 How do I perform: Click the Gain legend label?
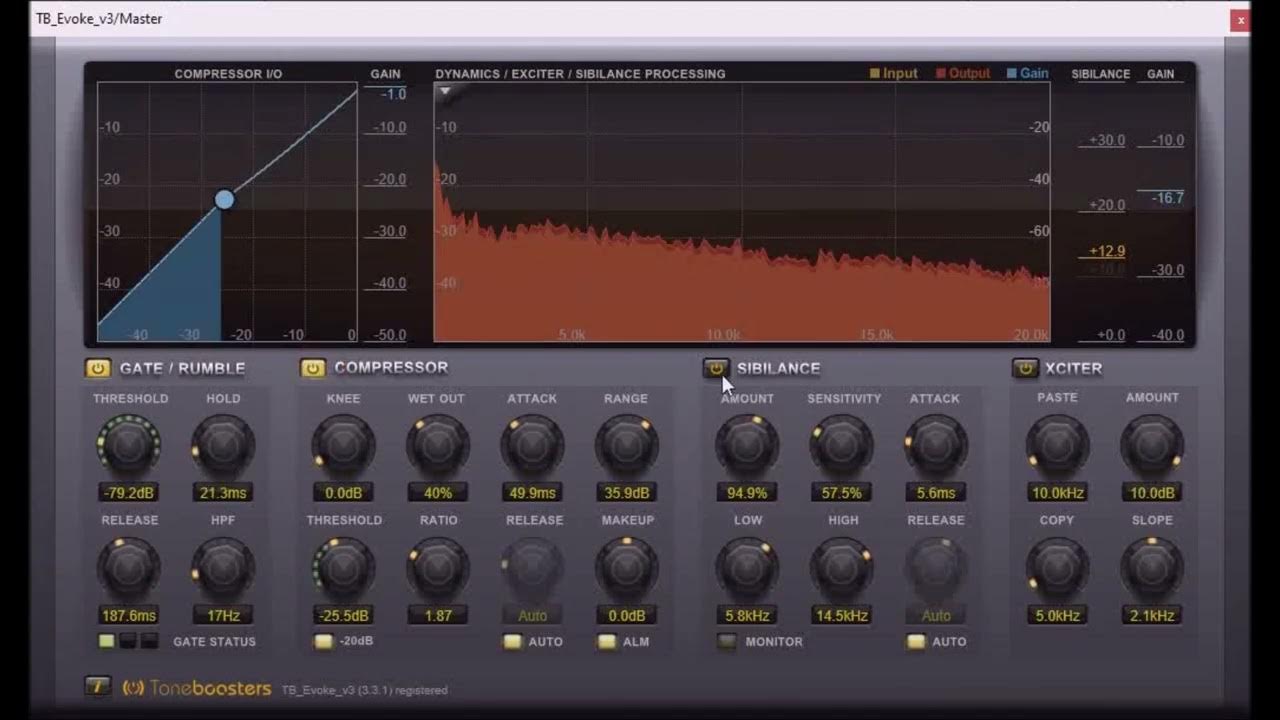tap(1028, 73)
